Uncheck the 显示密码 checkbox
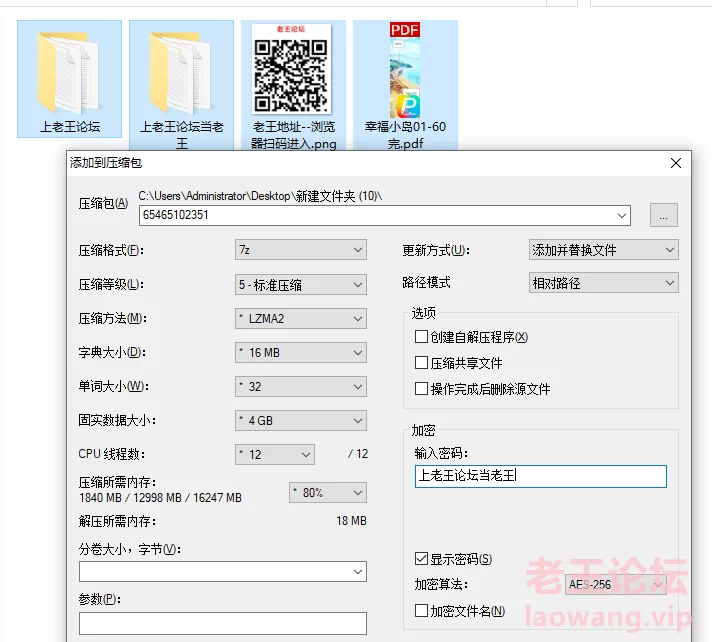 pos(421,558)
